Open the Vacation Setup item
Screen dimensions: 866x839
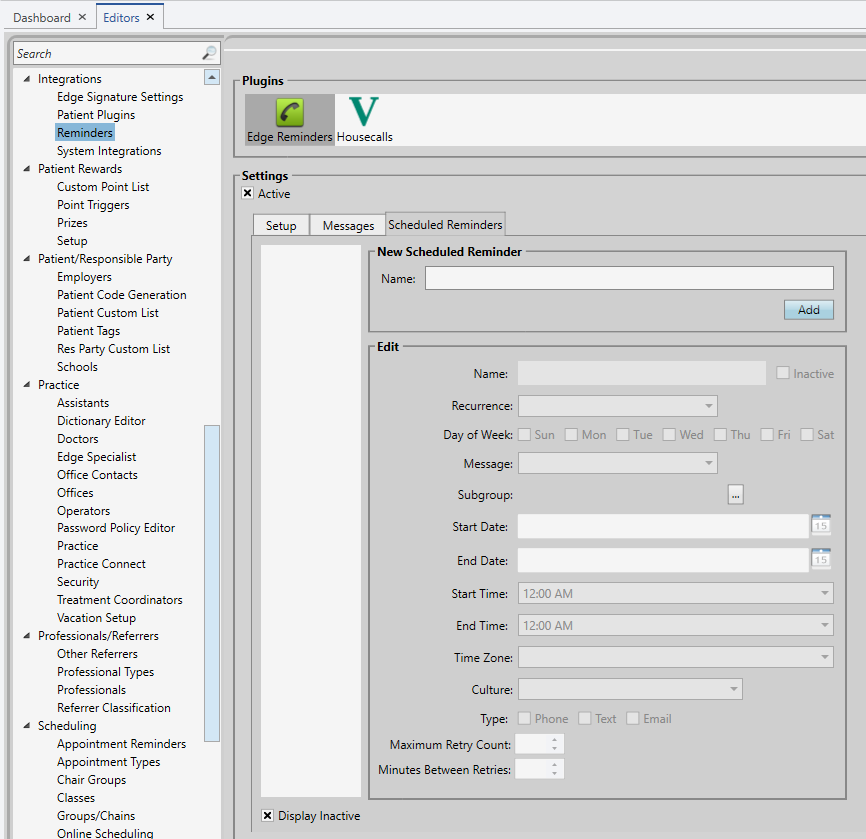97,618
